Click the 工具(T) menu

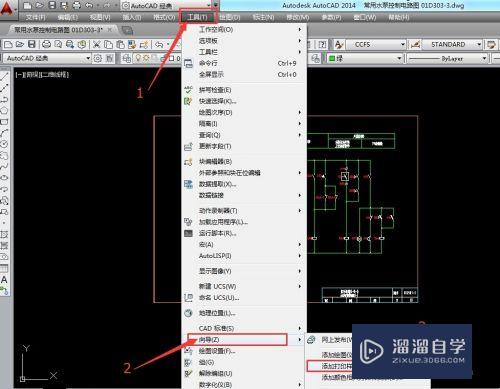pos(197,17)
